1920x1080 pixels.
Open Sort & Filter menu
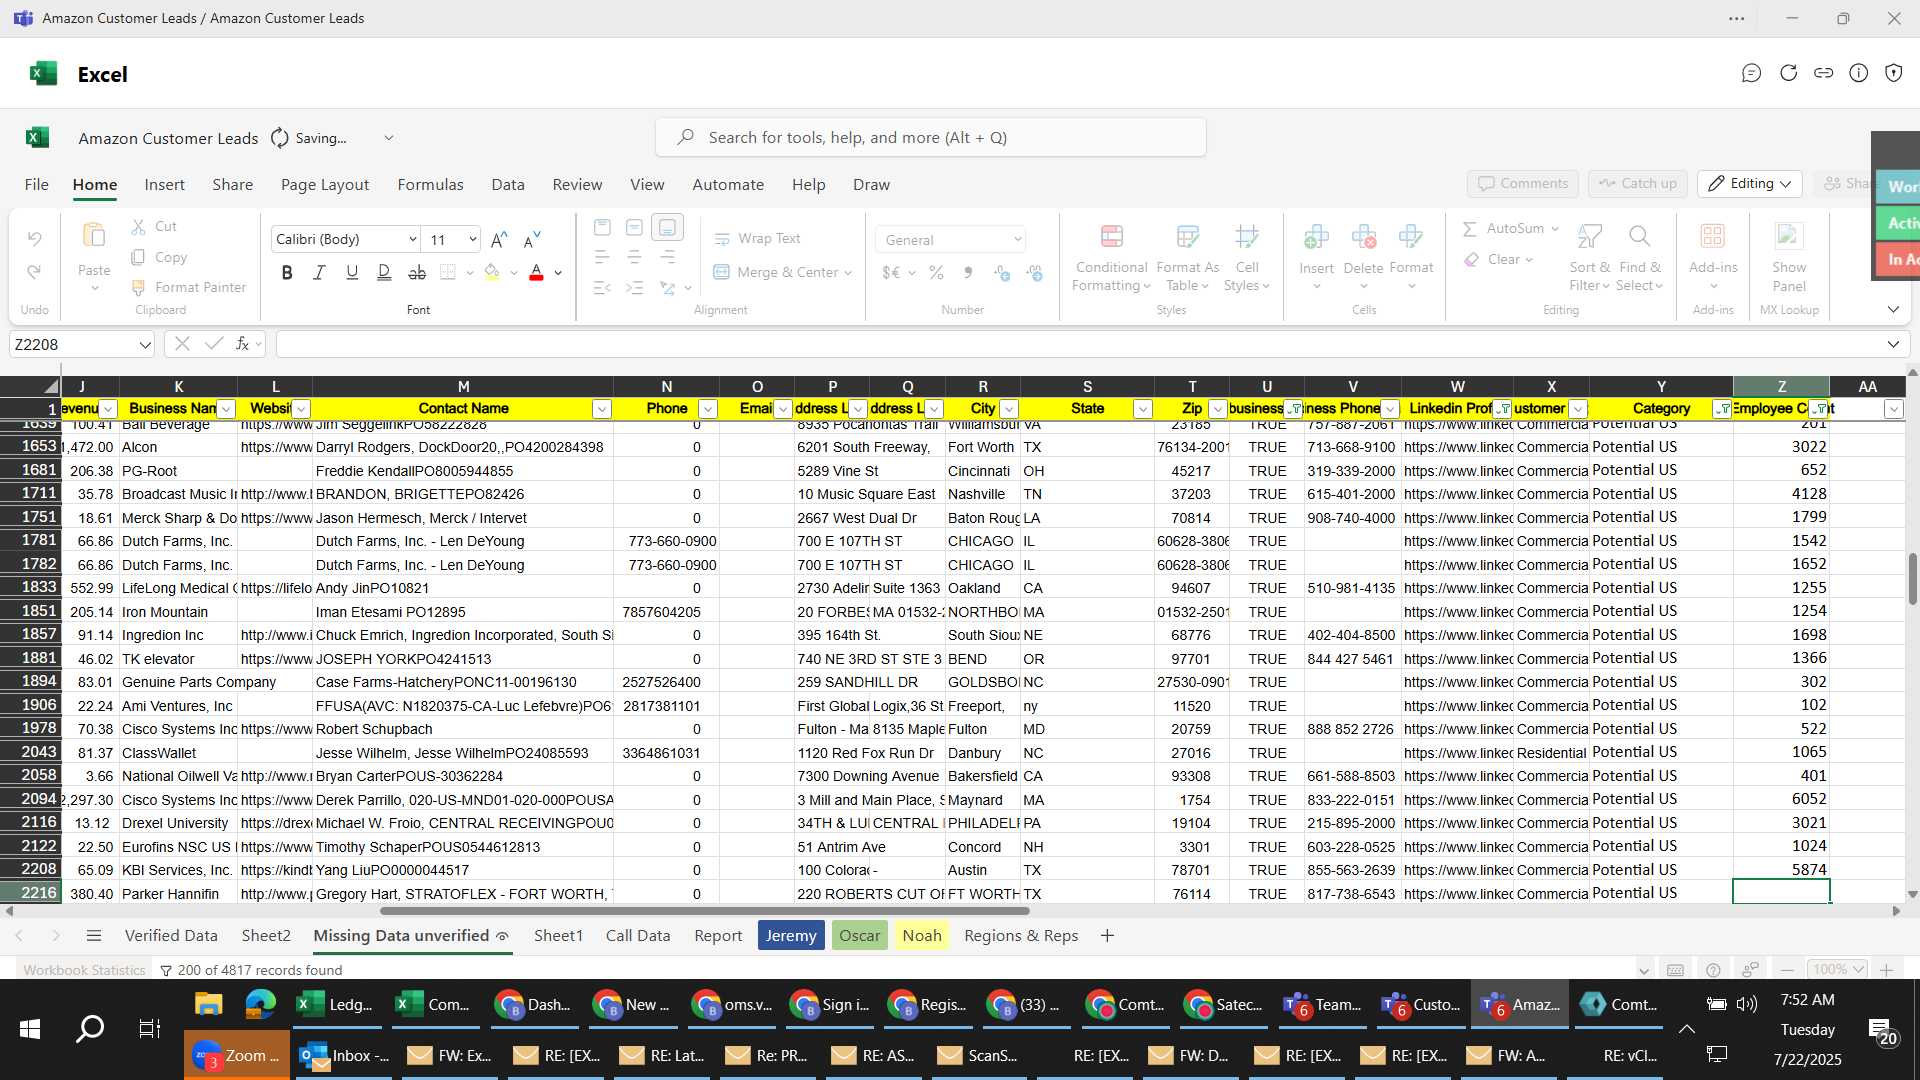pyautogui.click(x=1589, y=259)
